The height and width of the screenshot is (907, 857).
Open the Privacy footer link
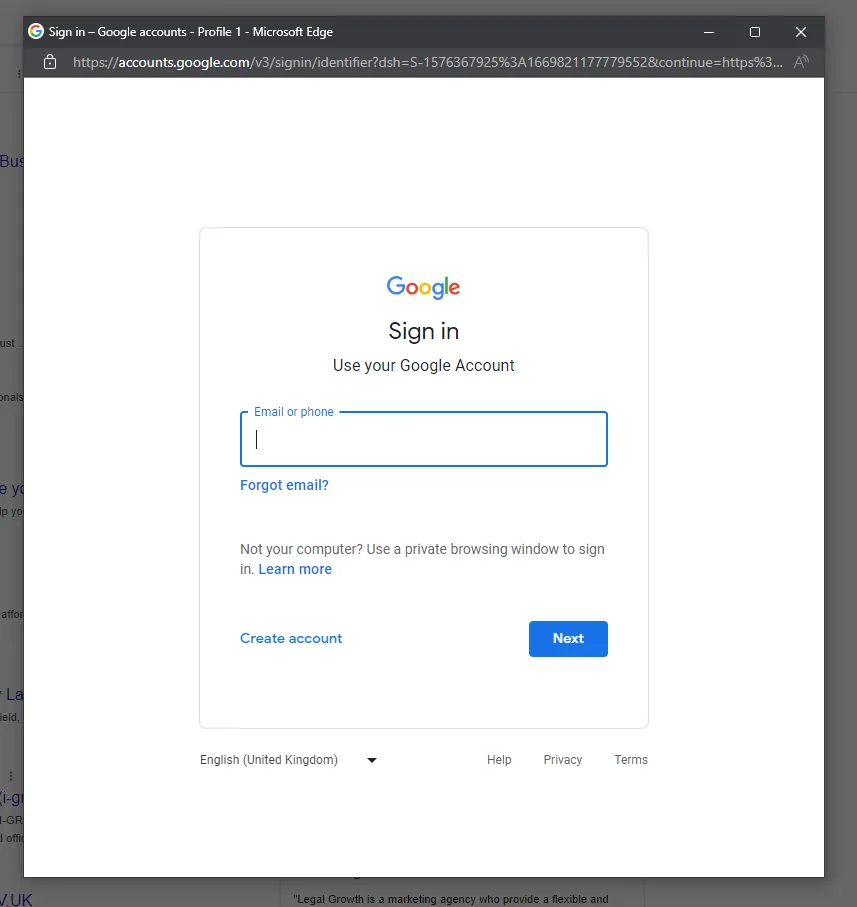[x=563, y=759]
